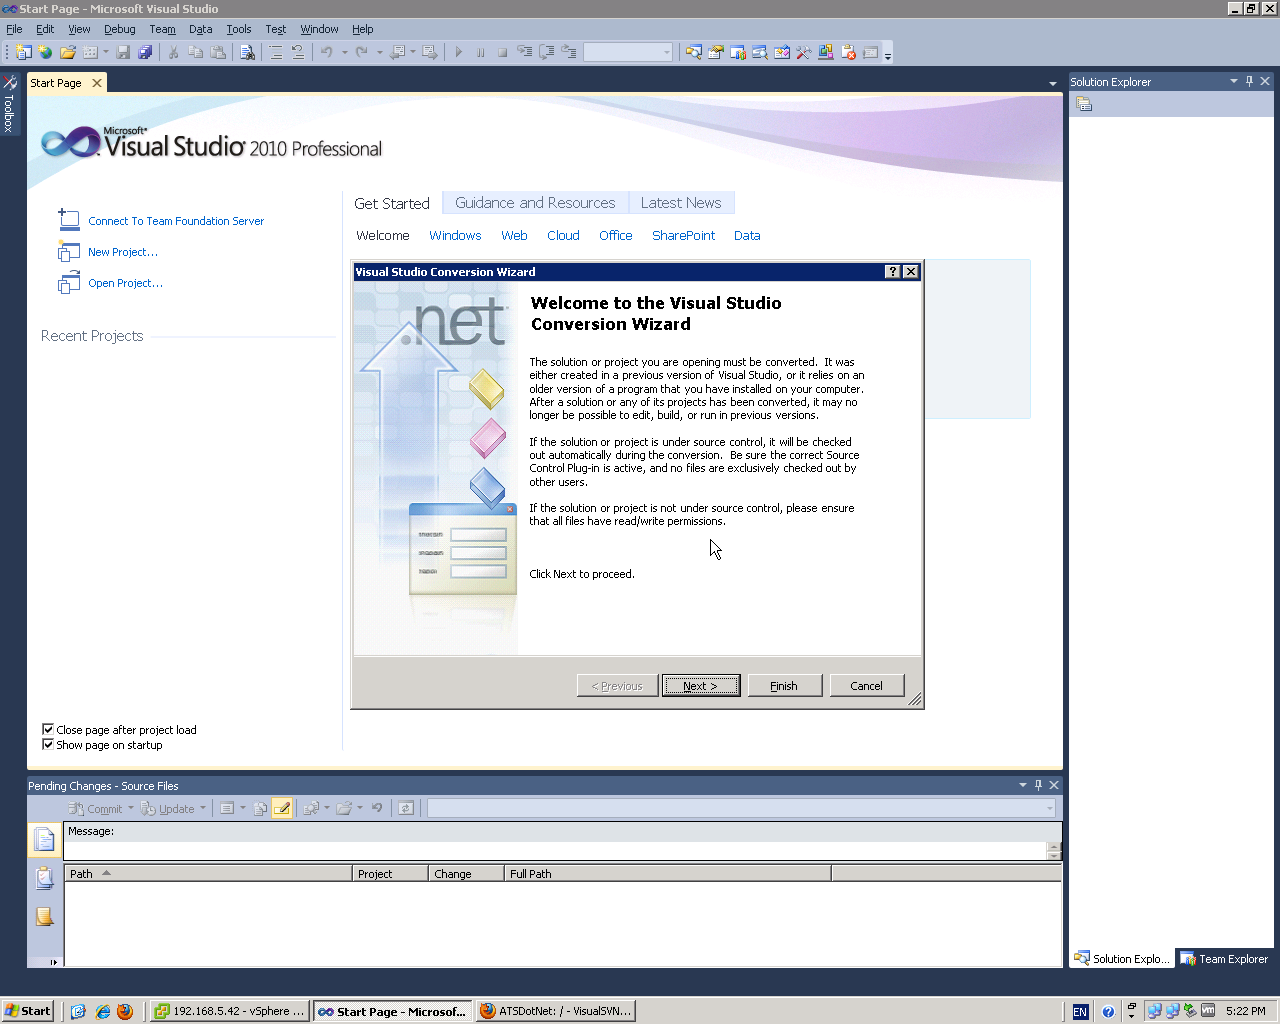1280x1024 pixels.
Task: Open the toolbar options overflow dropdown
Action: [888, 54]
